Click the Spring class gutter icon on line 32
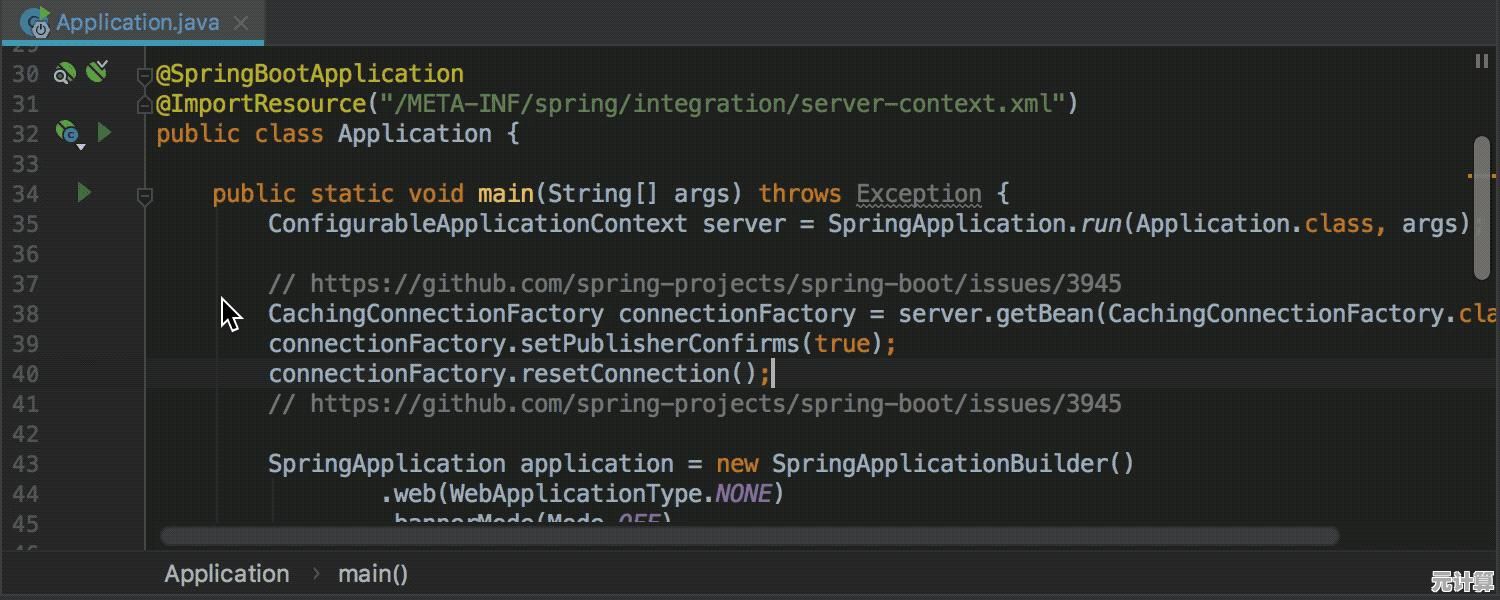 (68, 132)
